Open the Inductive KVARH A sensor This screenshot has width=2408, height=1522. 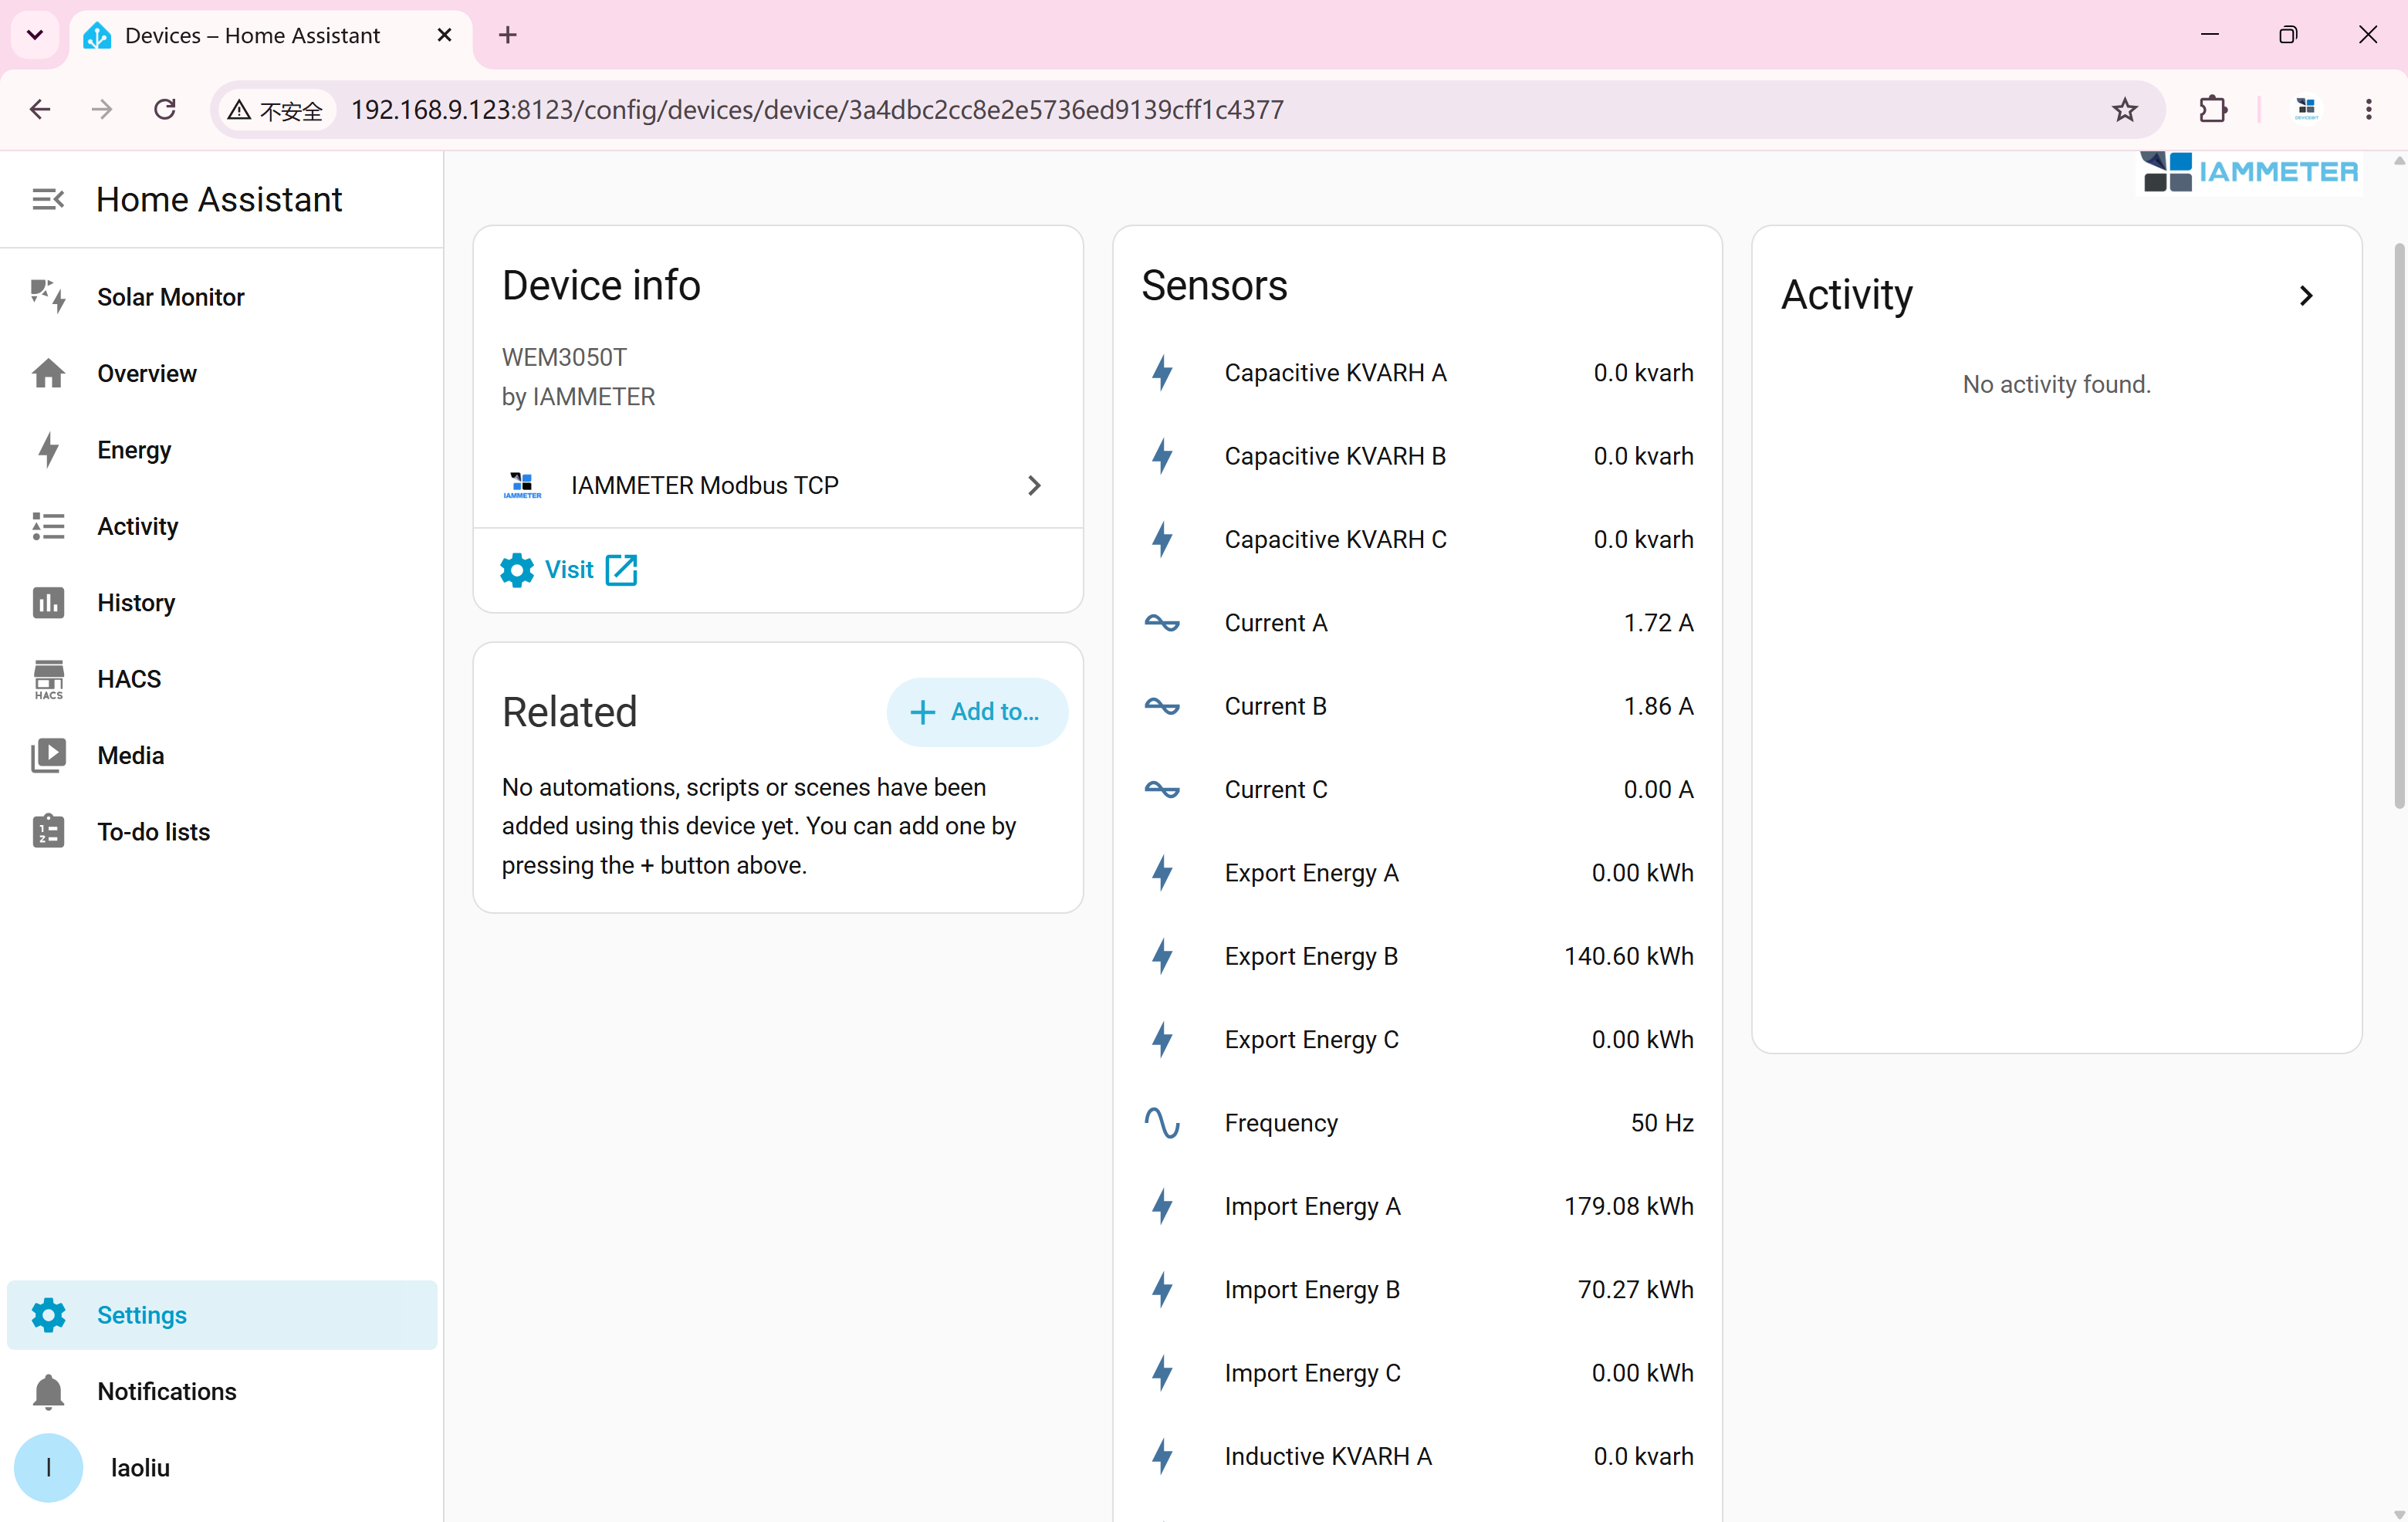(x=1417, y=1456)
